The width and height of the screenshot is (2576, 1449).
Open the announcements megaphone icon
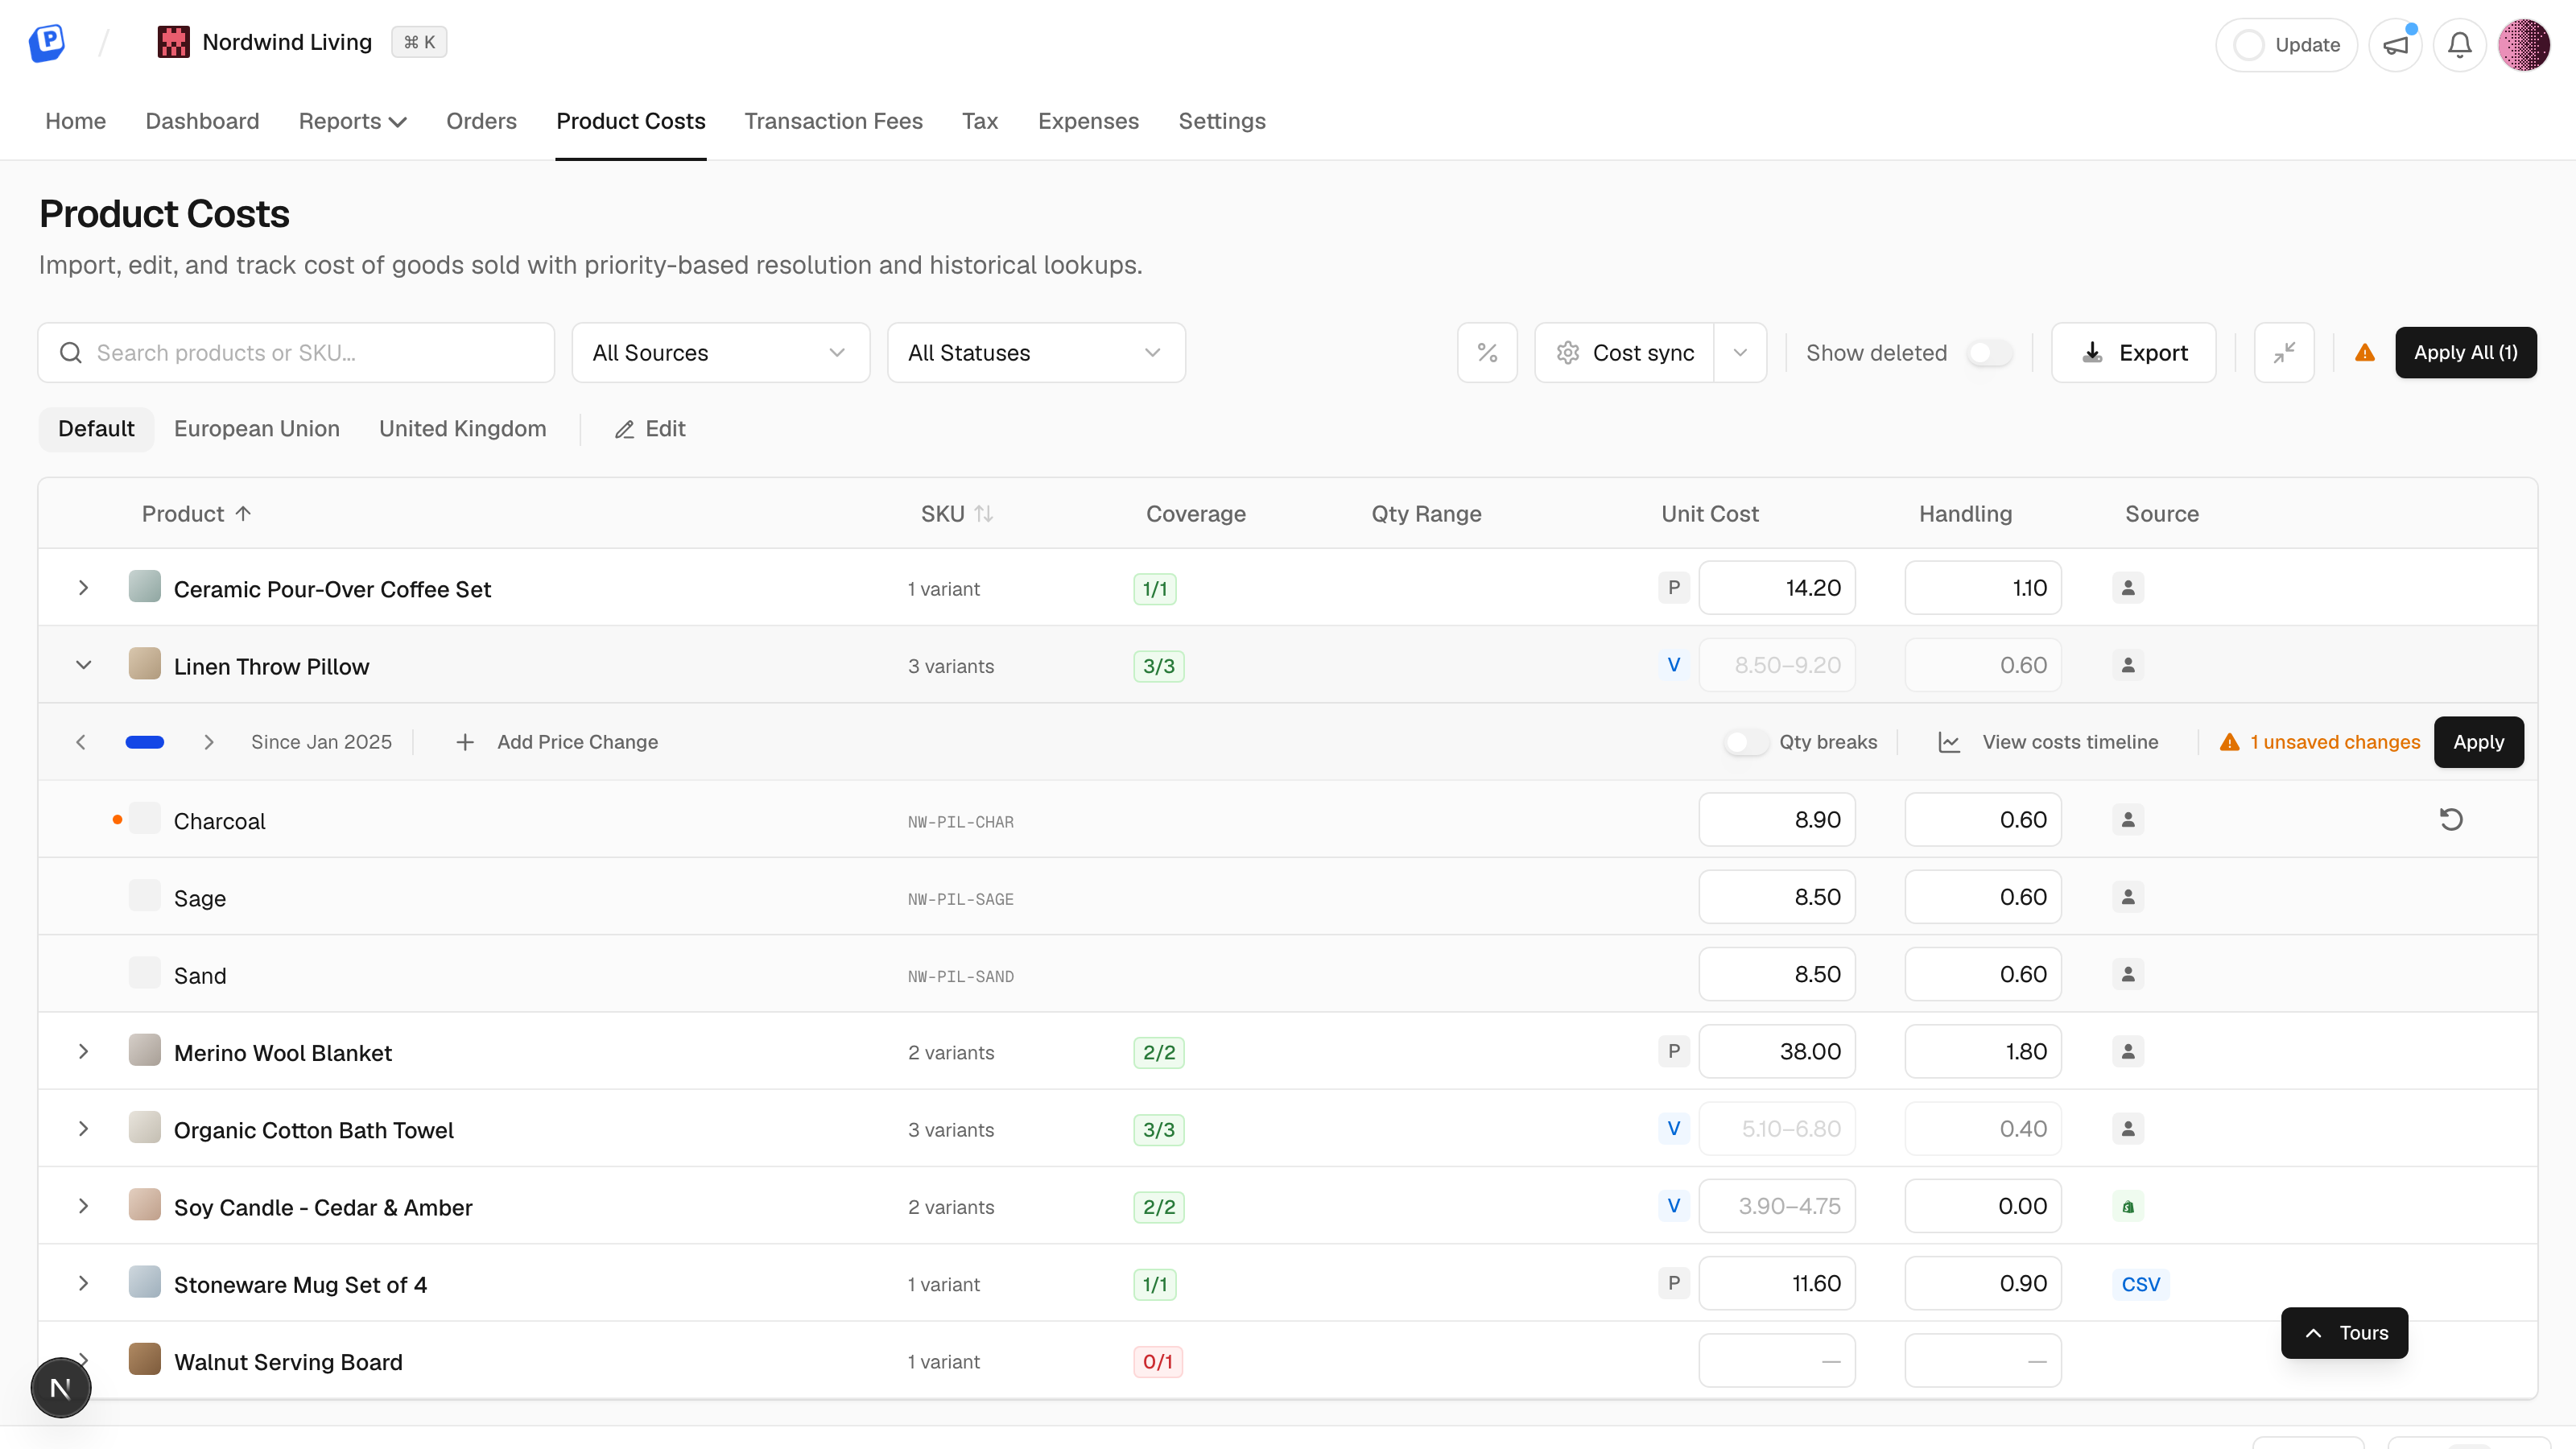pos(2395,45)
